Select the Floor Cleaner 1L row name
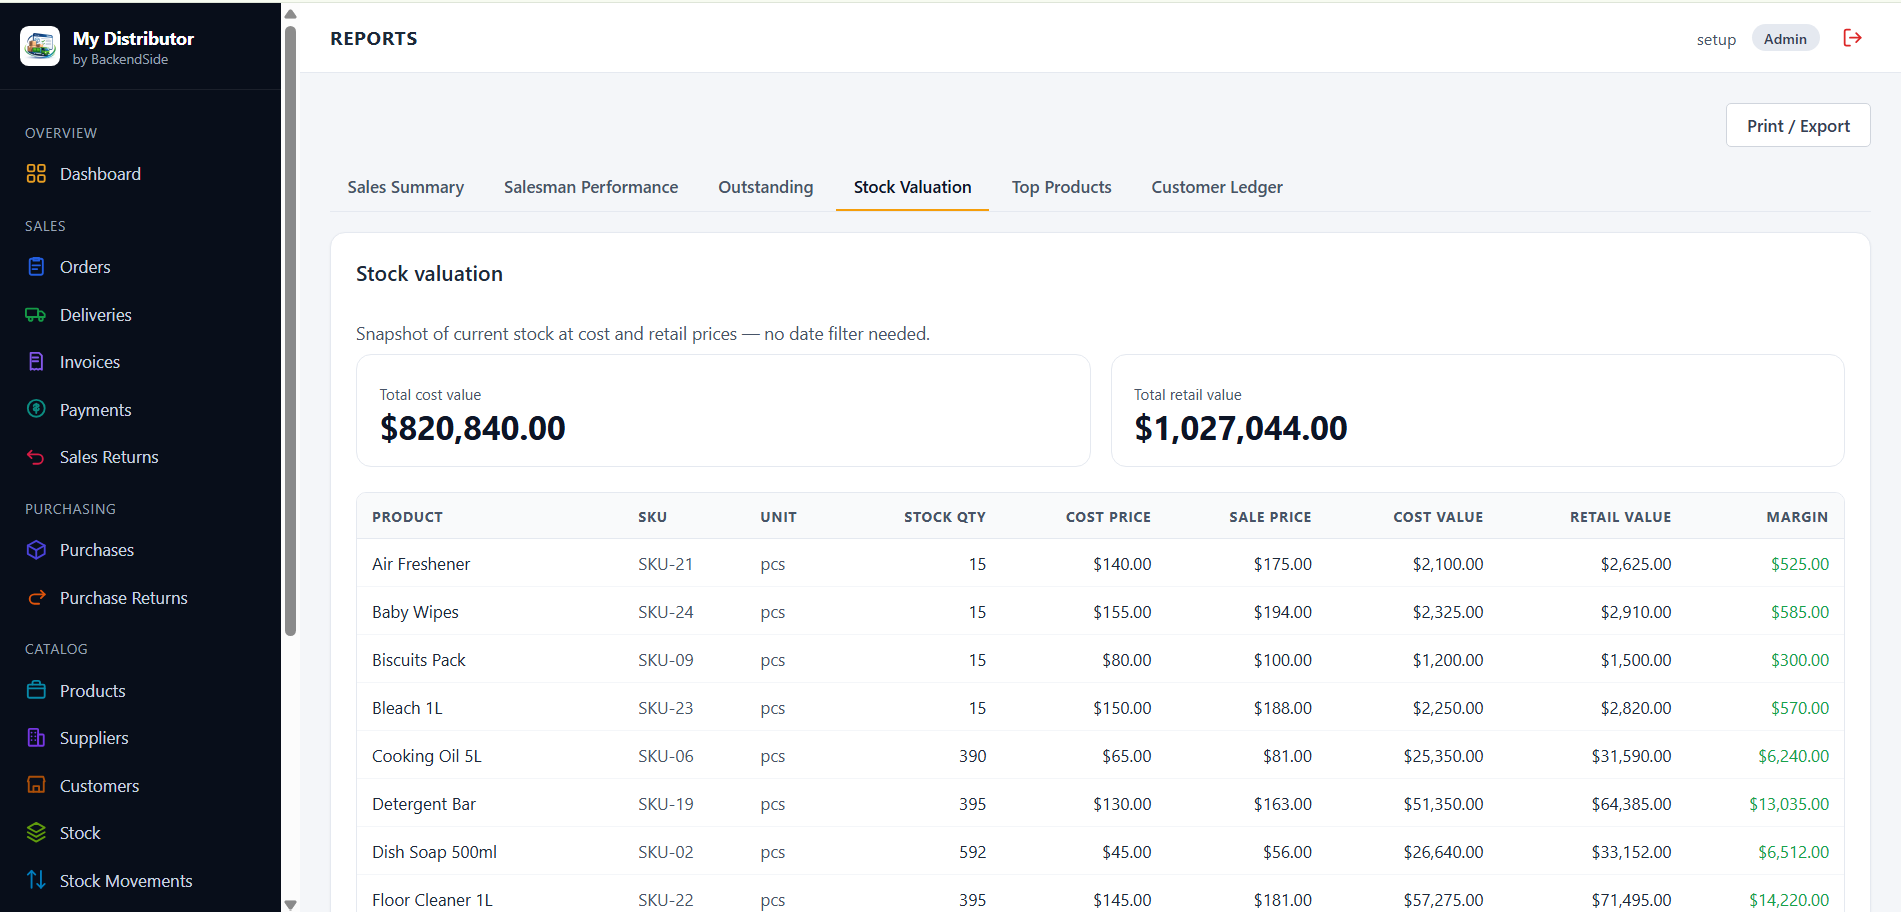The width and height of the screenshot is (1901, 912). coord(432,900)
